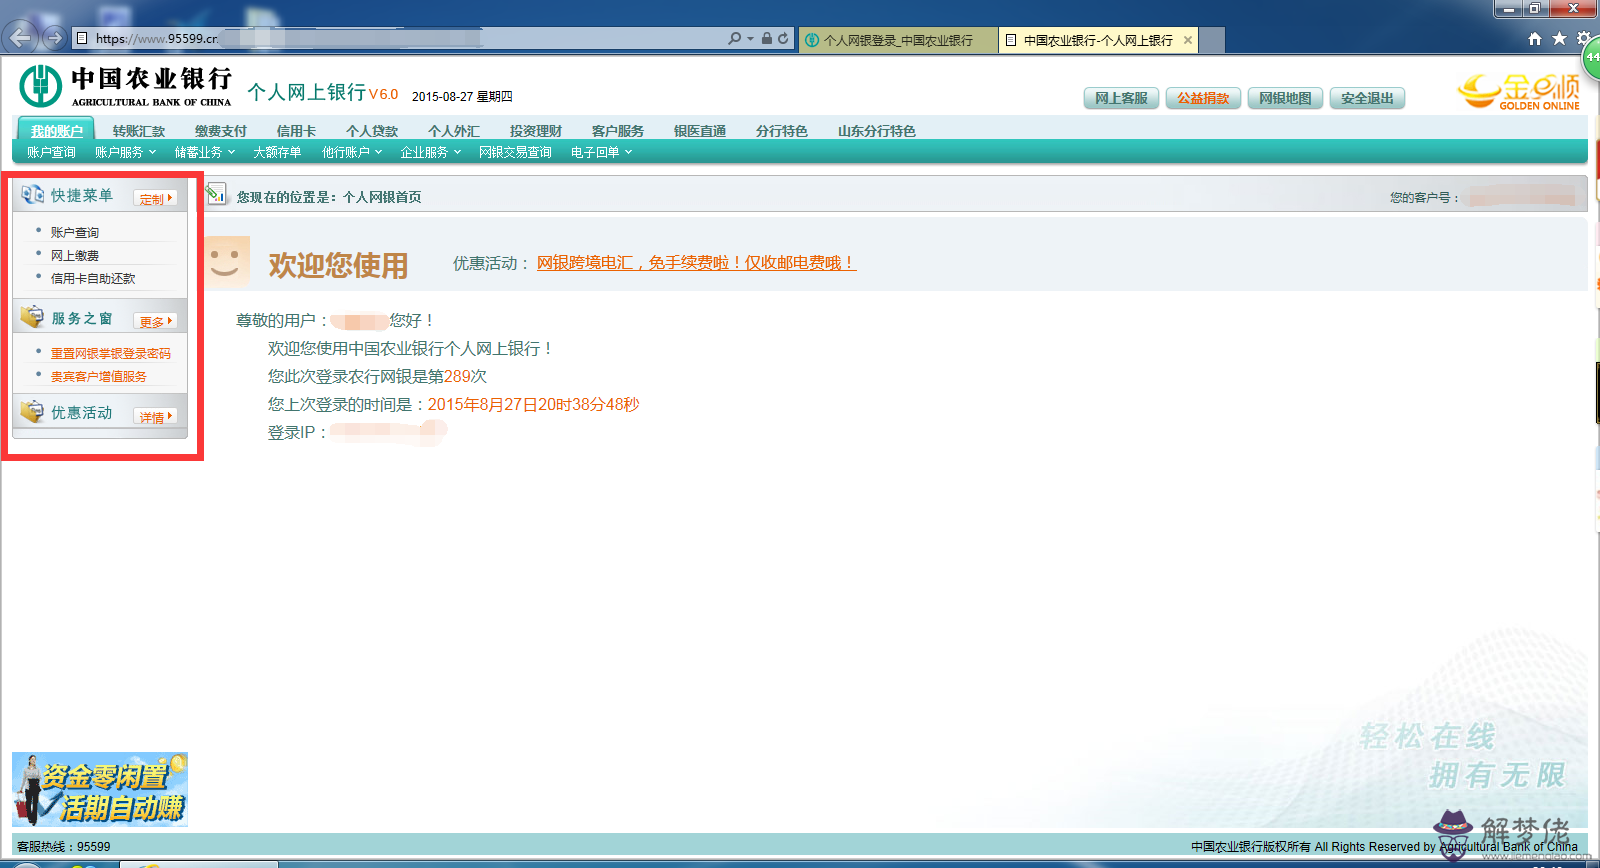
Task: Click the 网上客服 button
Action: point(1121,98)
